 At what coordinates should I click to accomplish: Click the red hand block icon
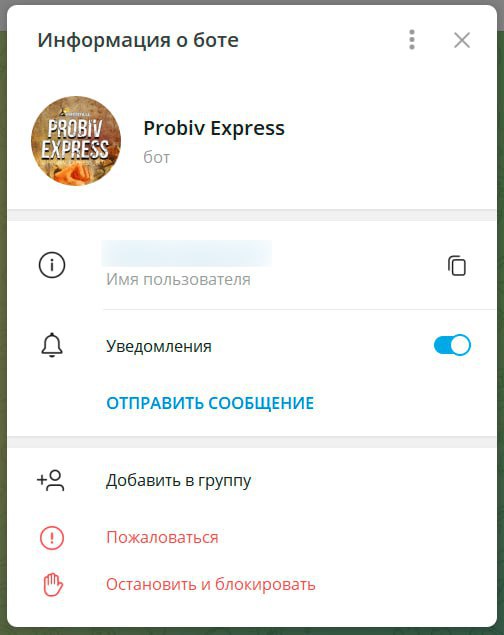pyautogui.click(x=53, y=585)
